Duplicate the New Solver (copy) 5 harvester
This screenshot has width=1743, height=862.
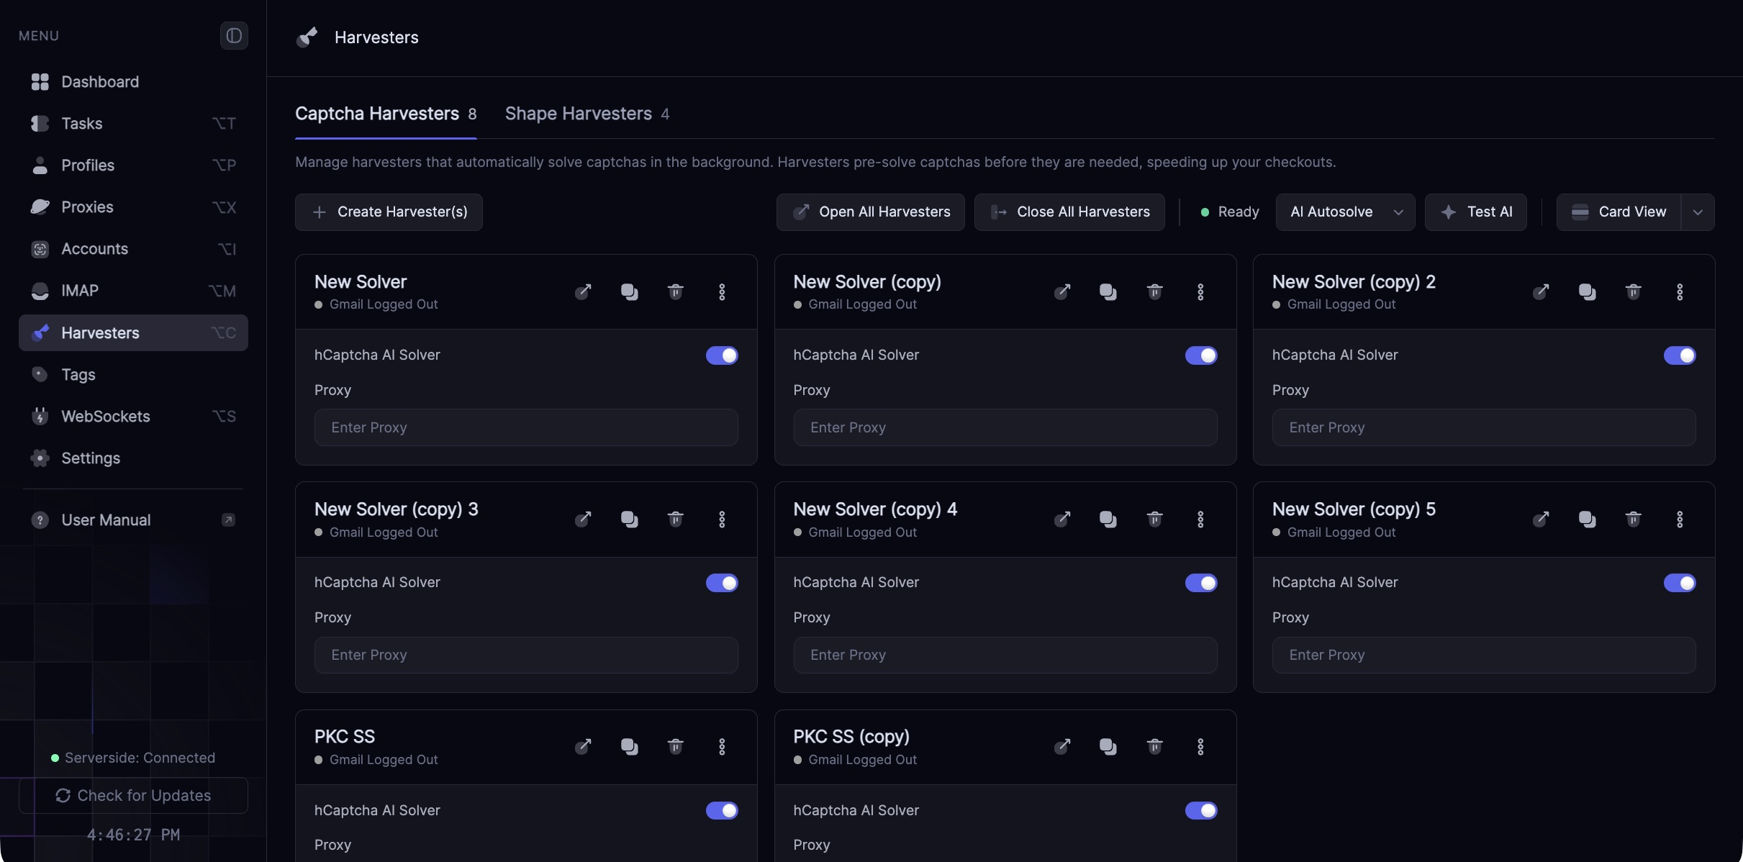pos(1587,520)
